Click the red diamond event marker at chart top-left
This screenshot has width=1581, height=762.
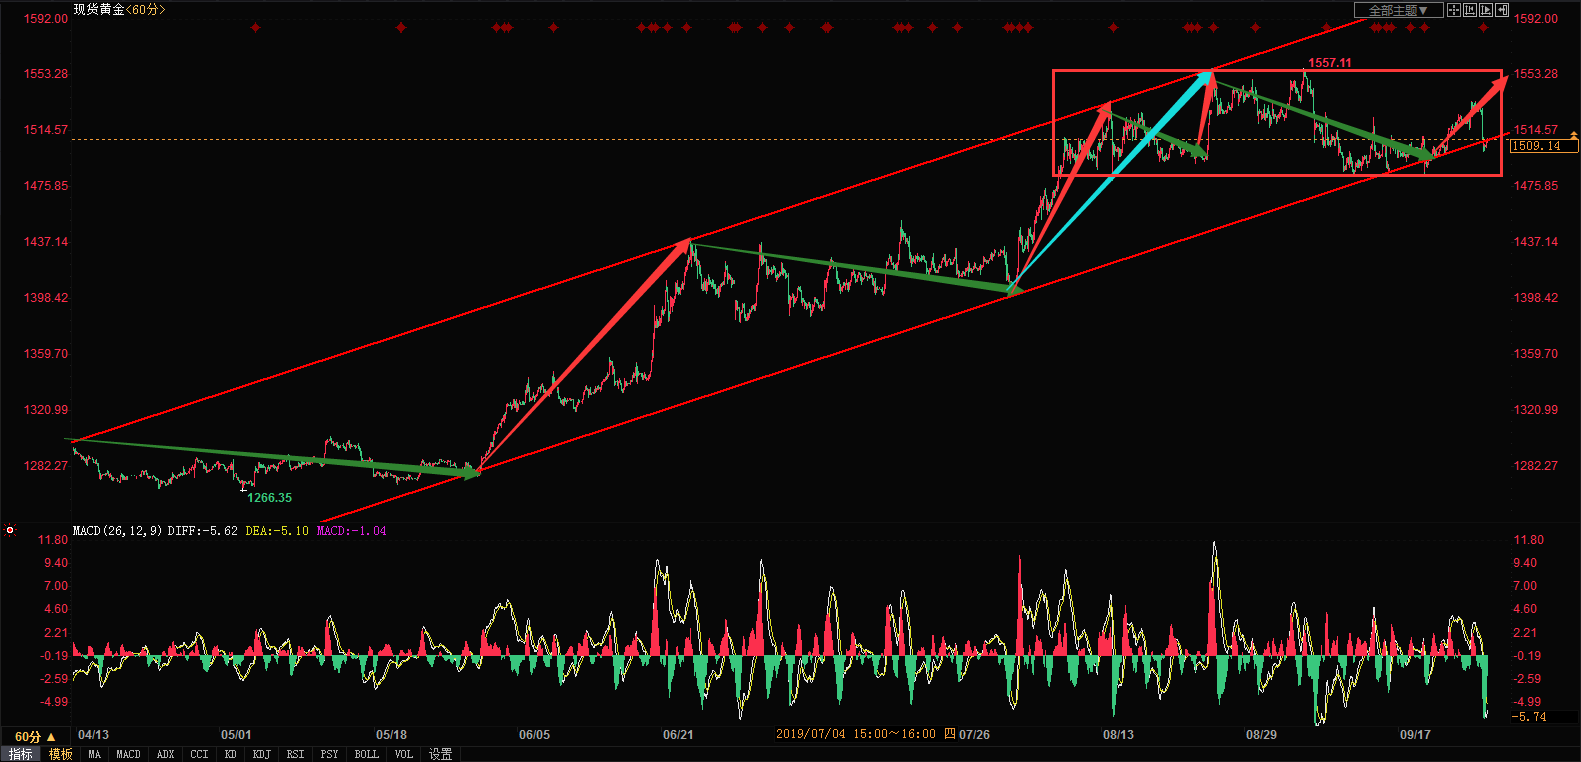(x=256, y=28)
